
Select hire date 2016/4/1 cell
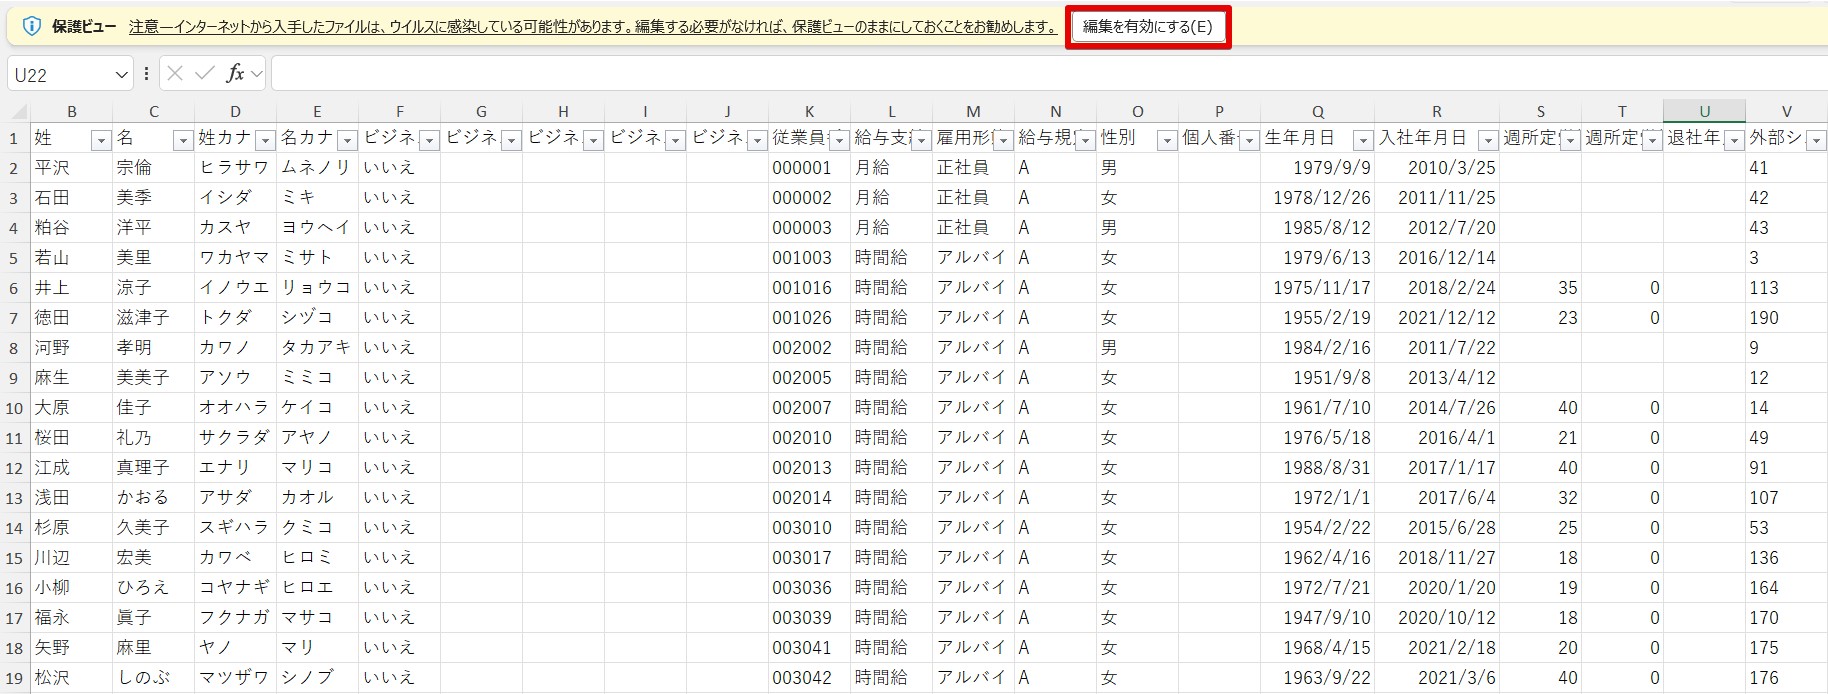click(x=1436, y=438)
